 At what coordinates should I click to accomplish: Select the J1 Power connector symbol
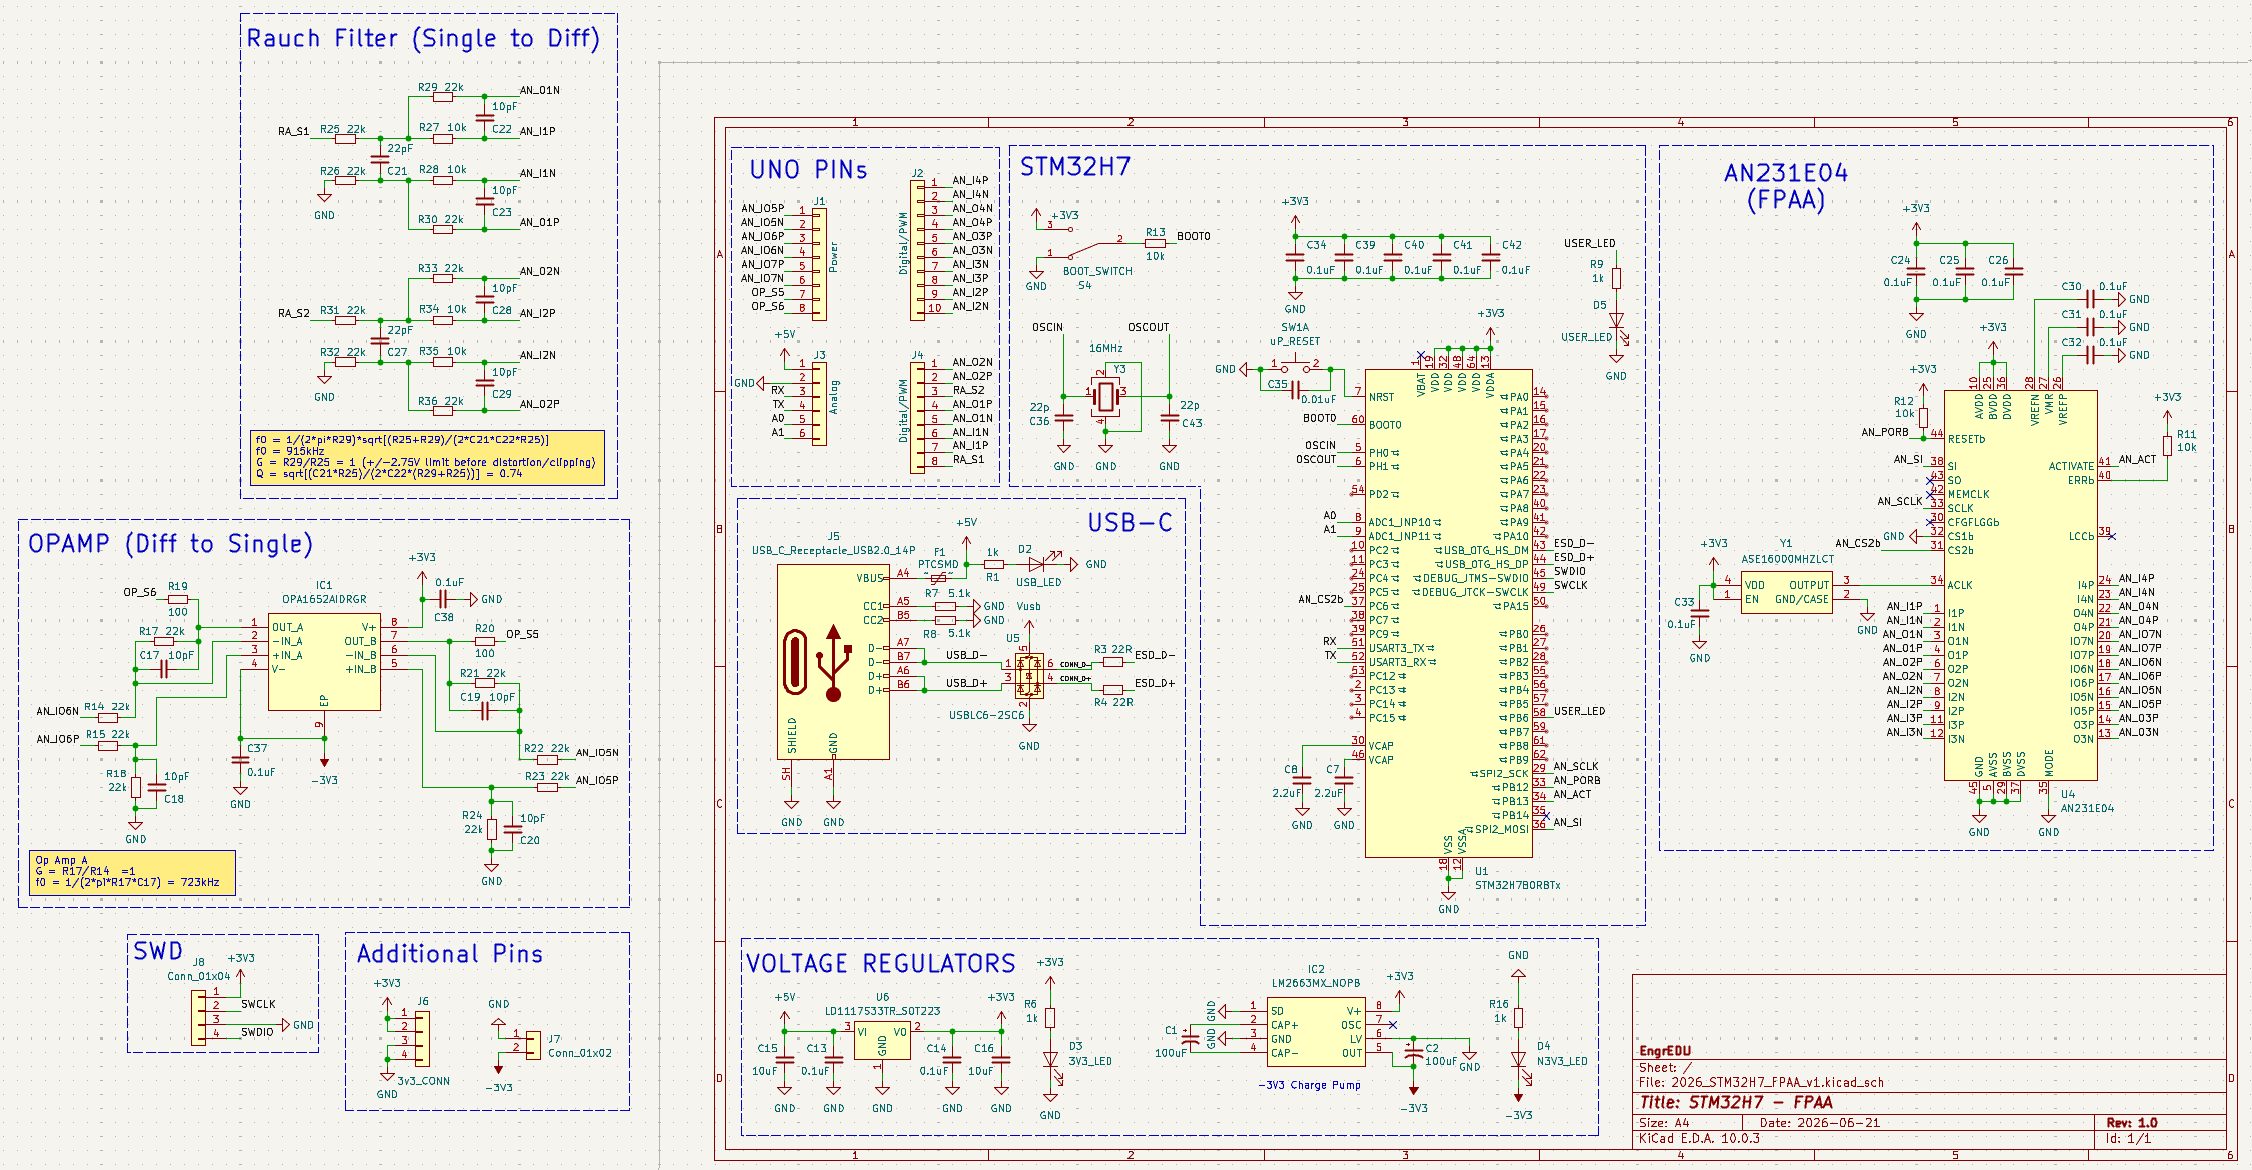(x=819, y=264)
